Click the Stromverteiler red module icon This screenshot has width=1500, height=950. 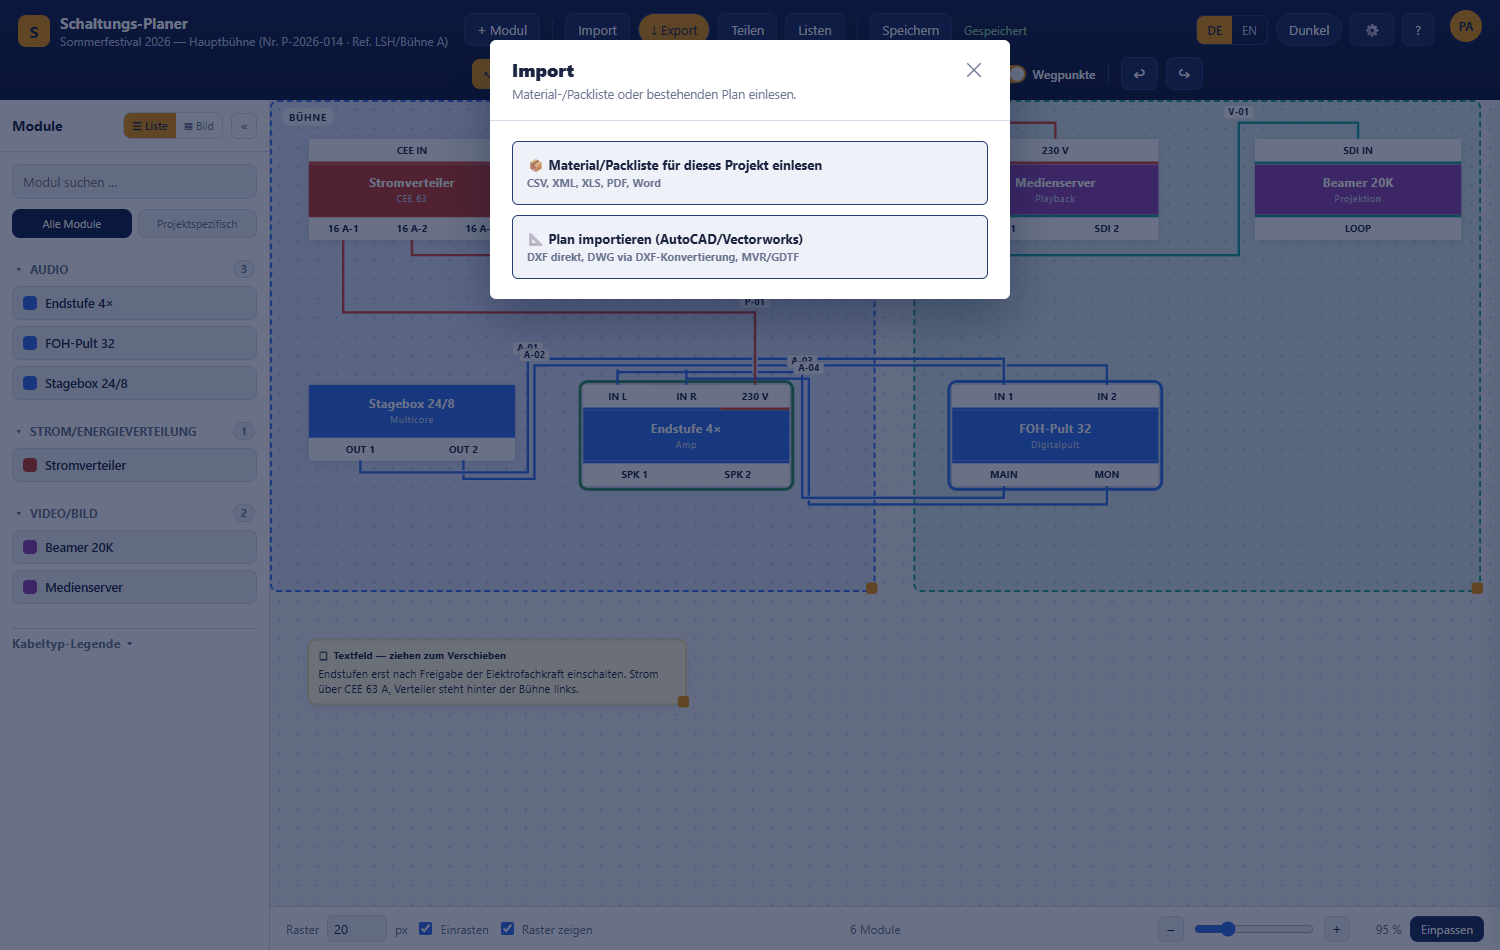click(30, 465)
